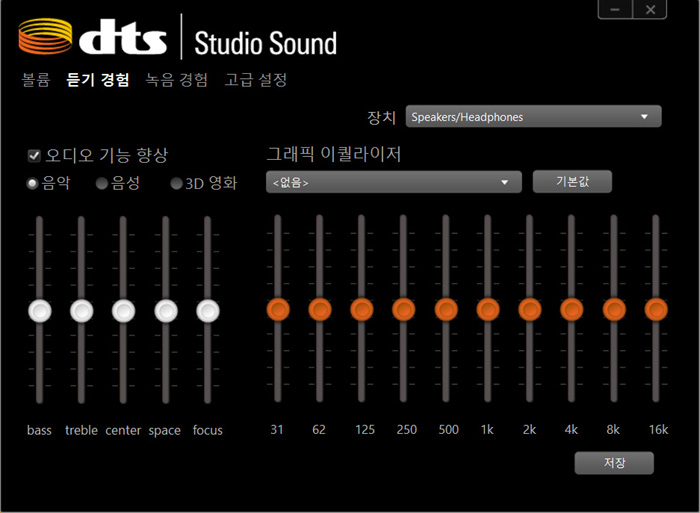Click the 16k equalizer band knob

[656, 310]
